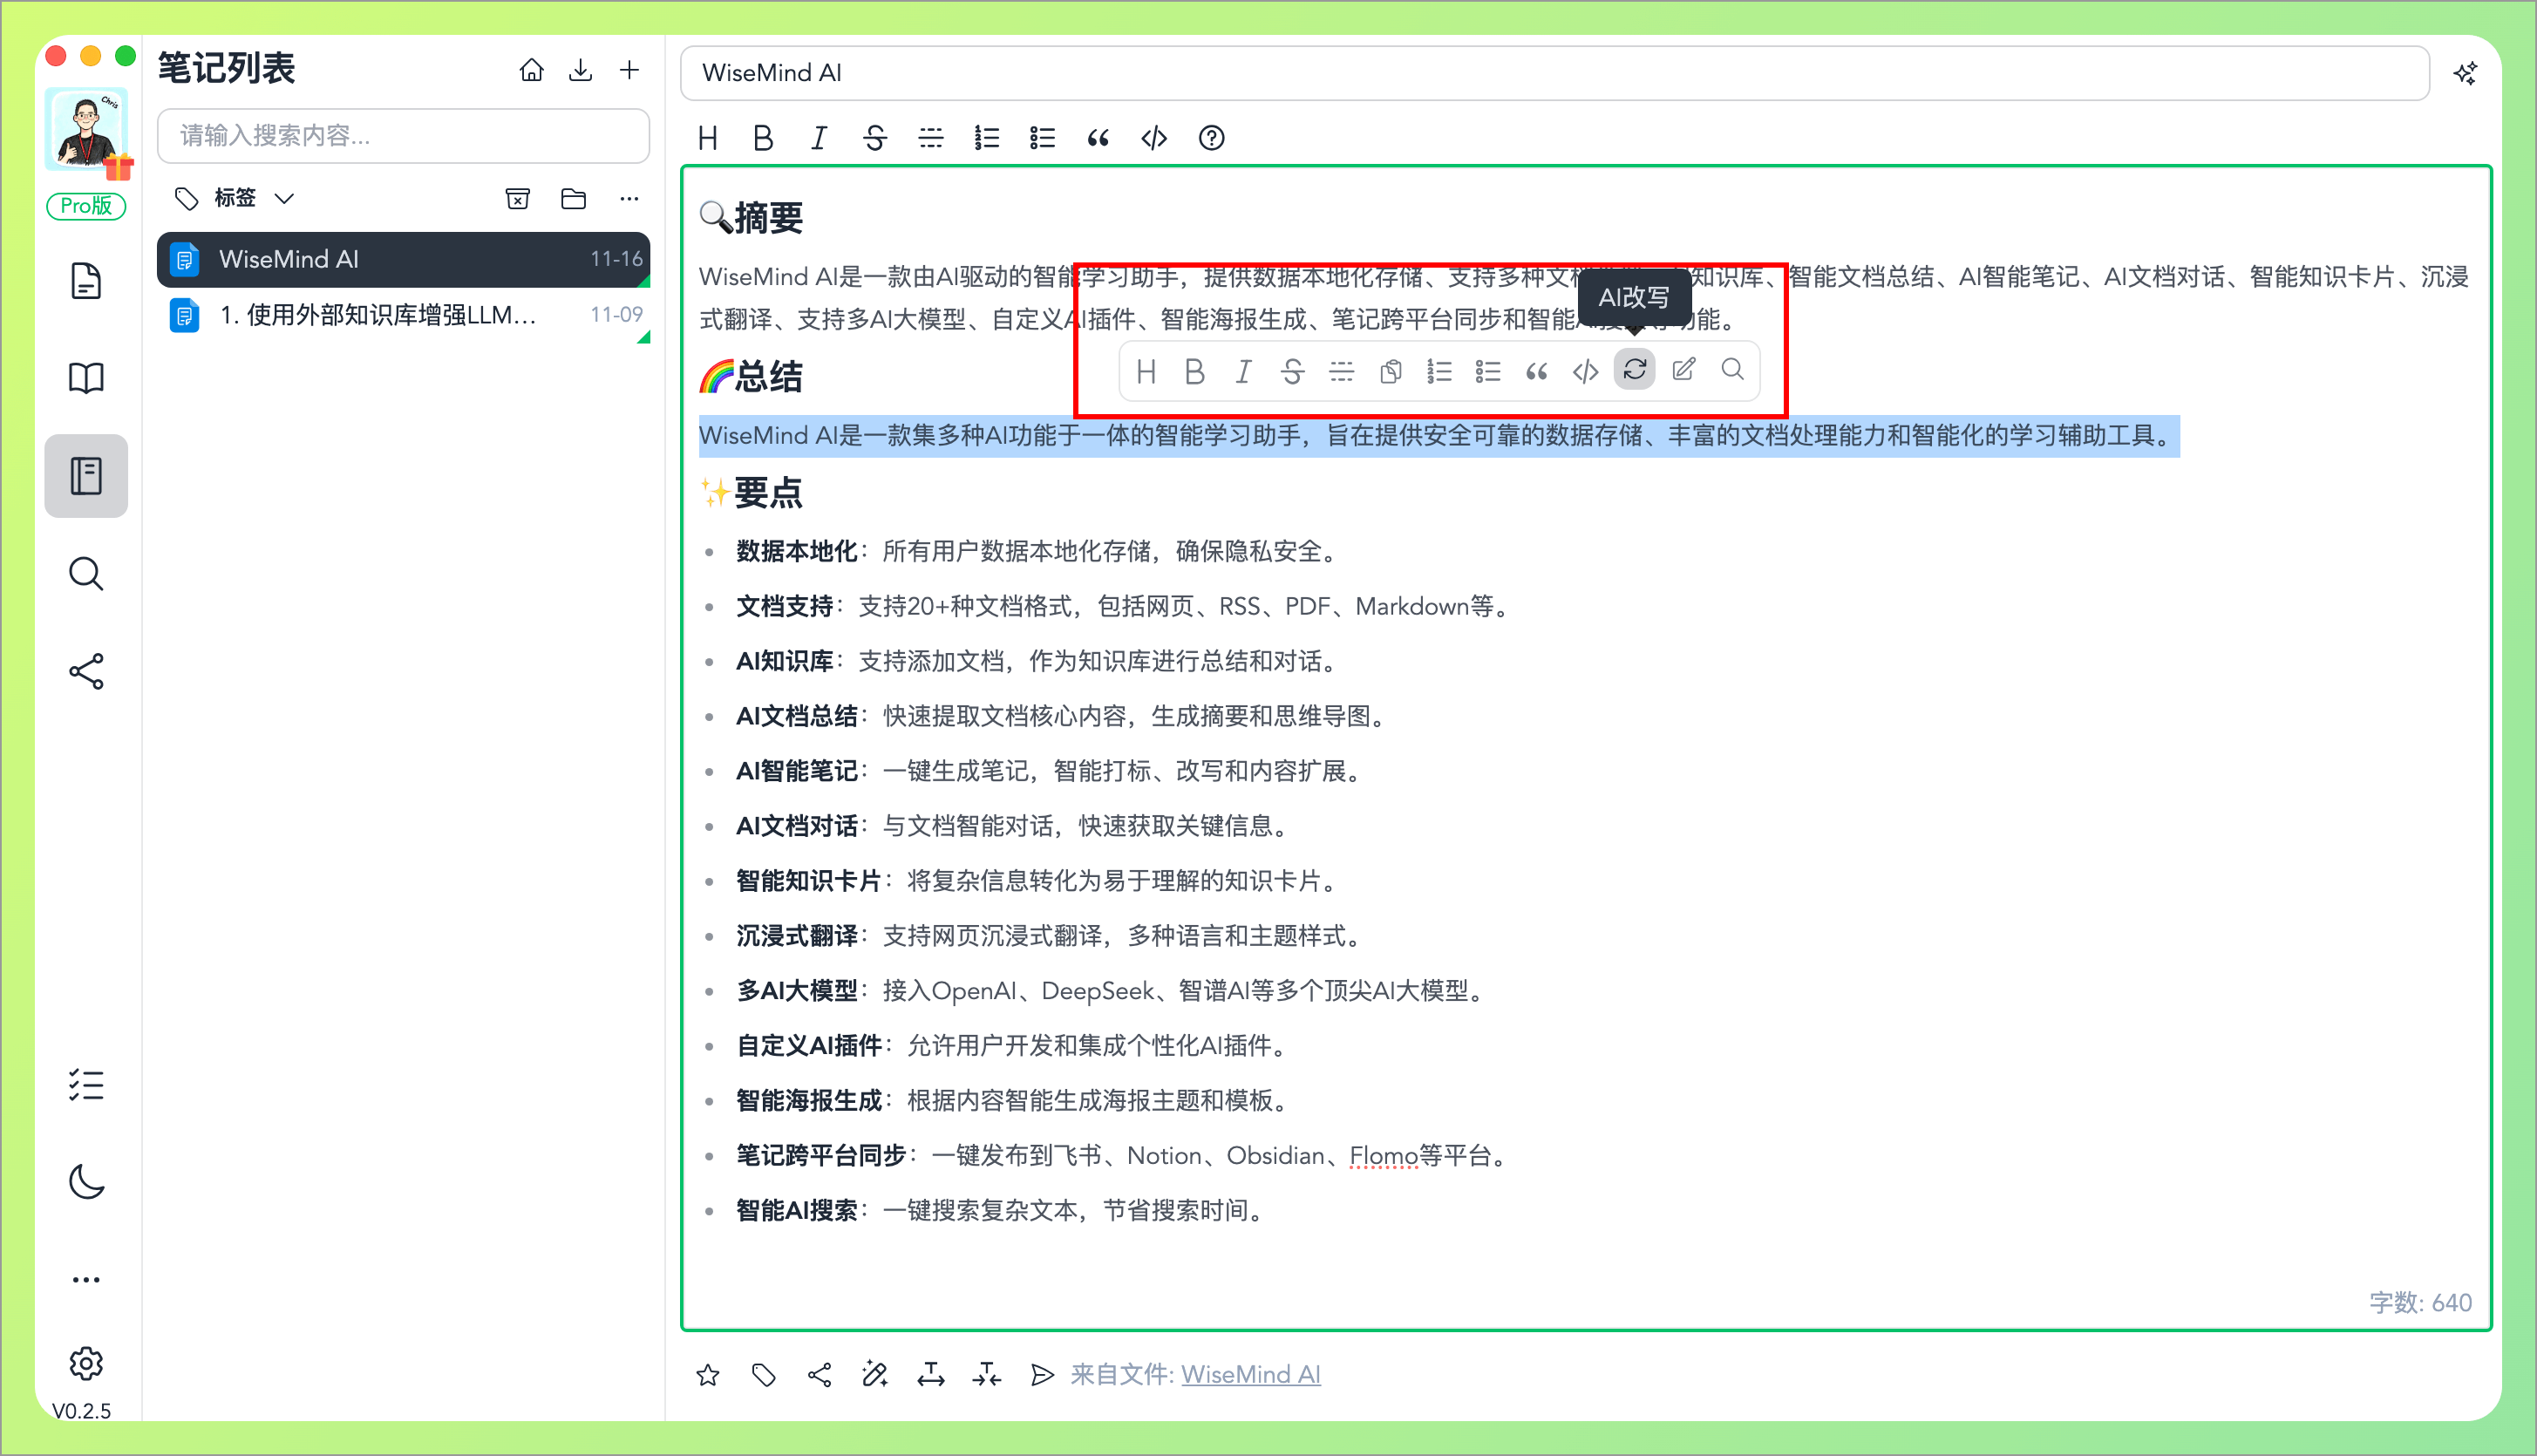This screenshot has height=1456, width=2537.
Task: Open the AI magic wand tool in bottom toolbar
Action: (874, 1374)
